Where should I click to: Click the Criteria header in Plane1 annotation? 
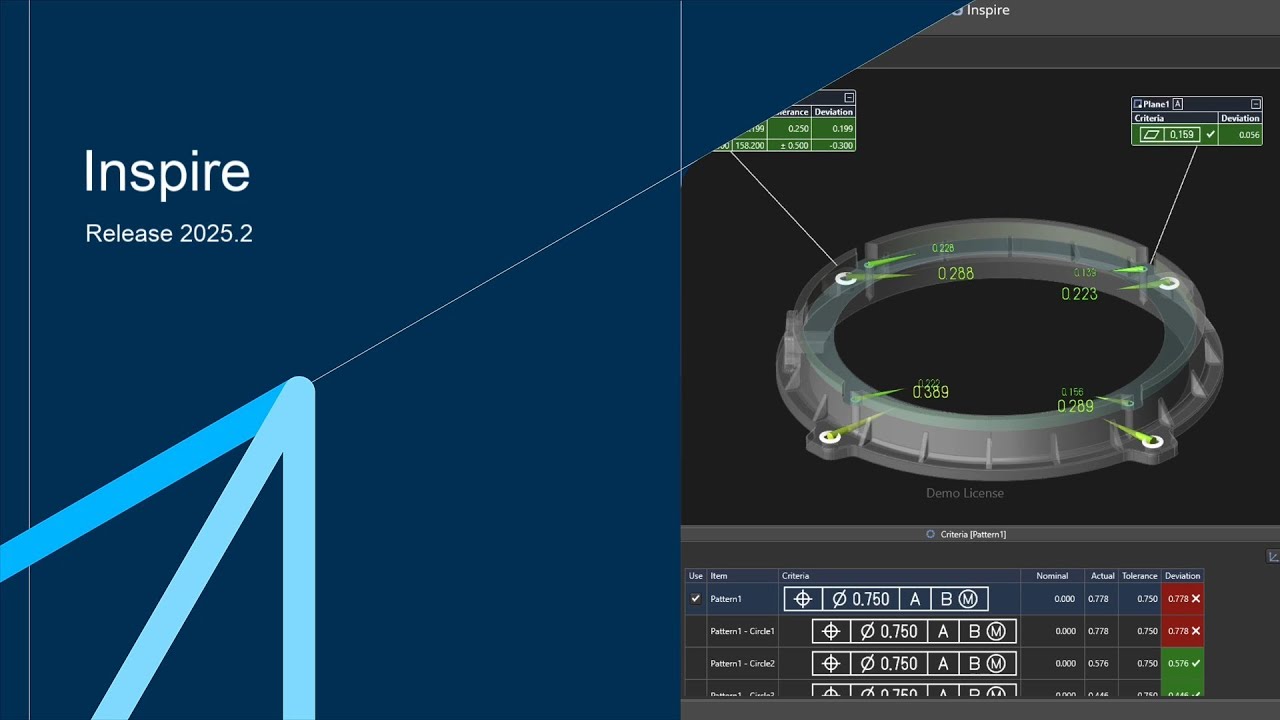[x=1149, y=118]
